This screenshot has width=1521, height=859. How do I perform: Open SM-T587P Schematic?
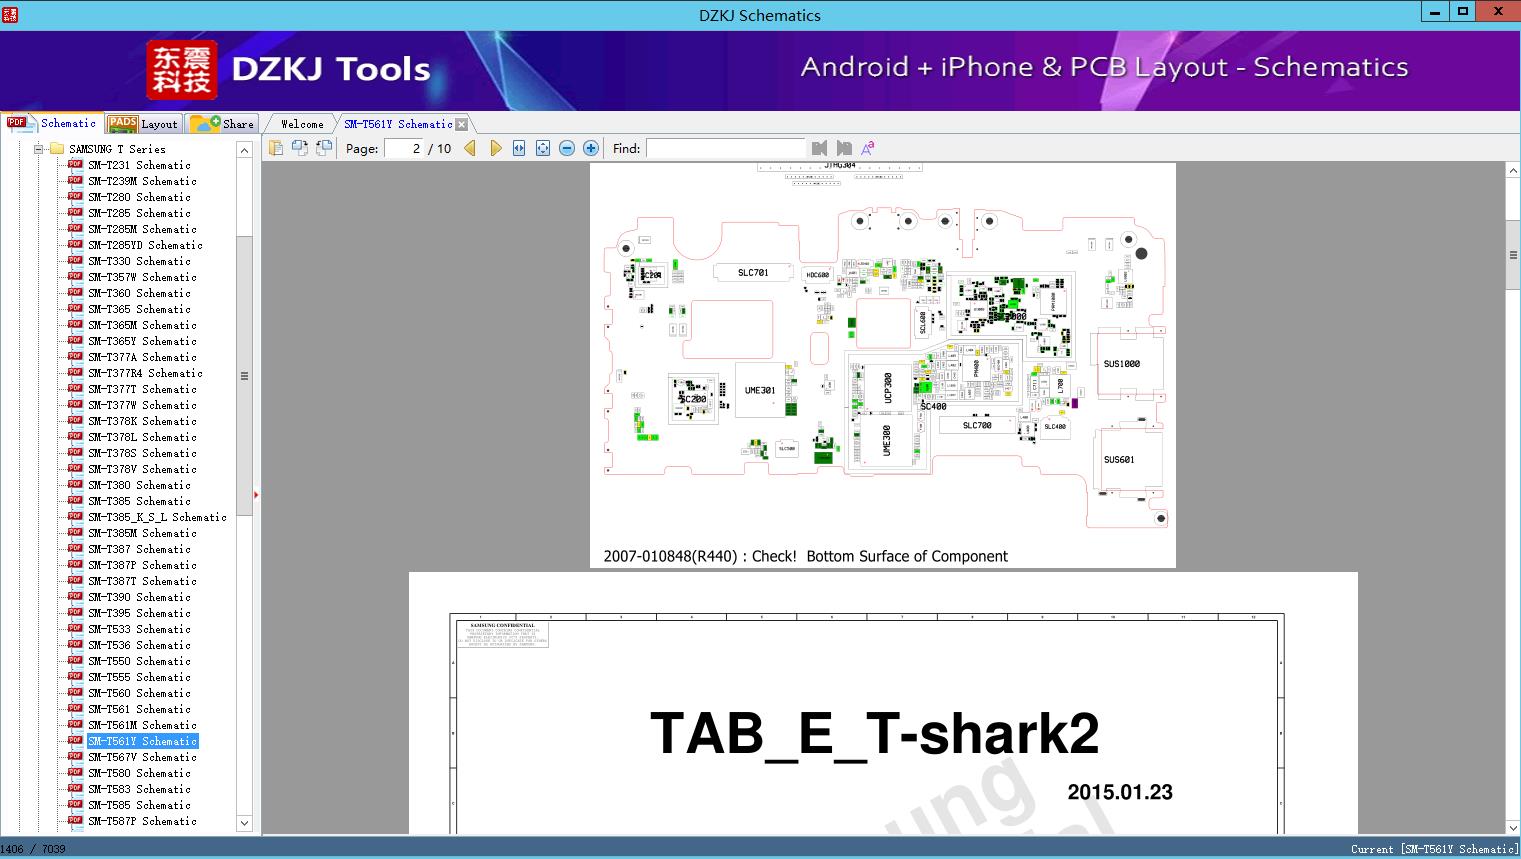[142, 821]
